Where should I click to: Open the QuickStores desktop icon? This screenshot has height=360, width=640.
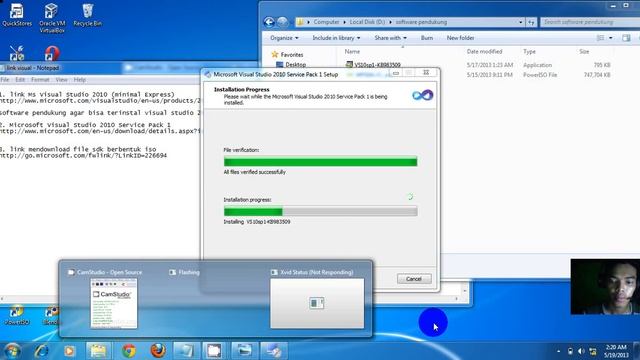tap(17, 15)
